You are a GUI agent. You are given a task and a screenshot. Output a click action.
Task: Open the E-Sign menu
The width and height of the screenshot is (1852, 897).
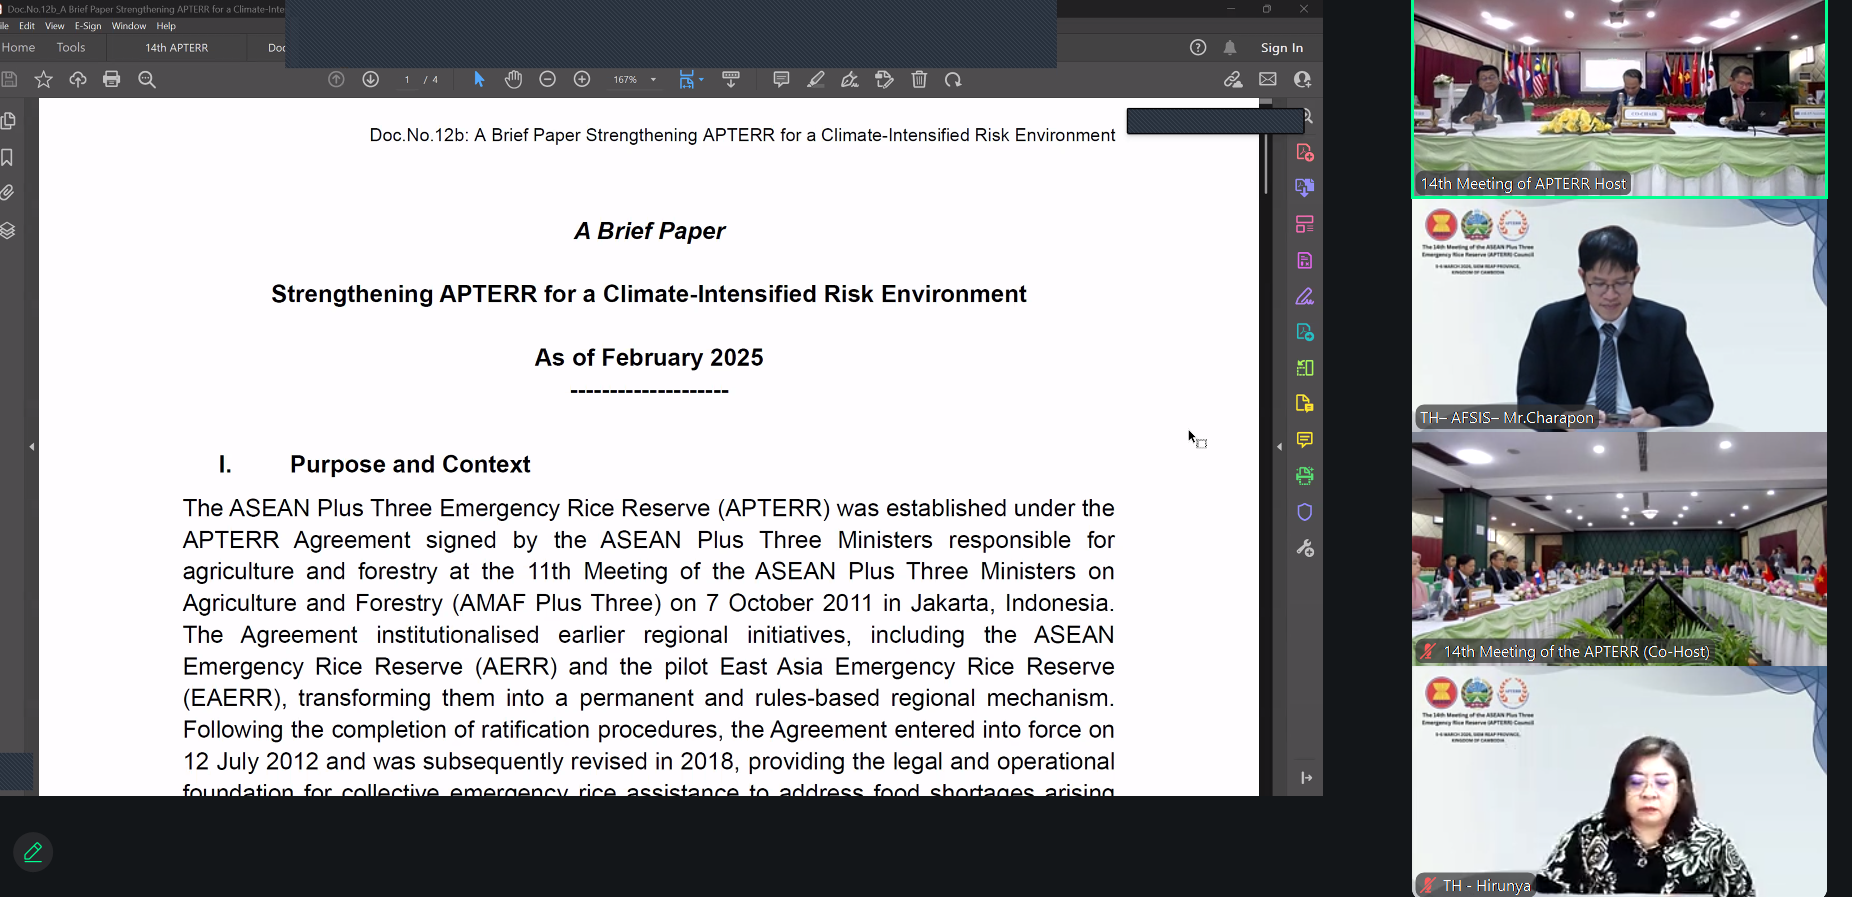click(88, 26)
